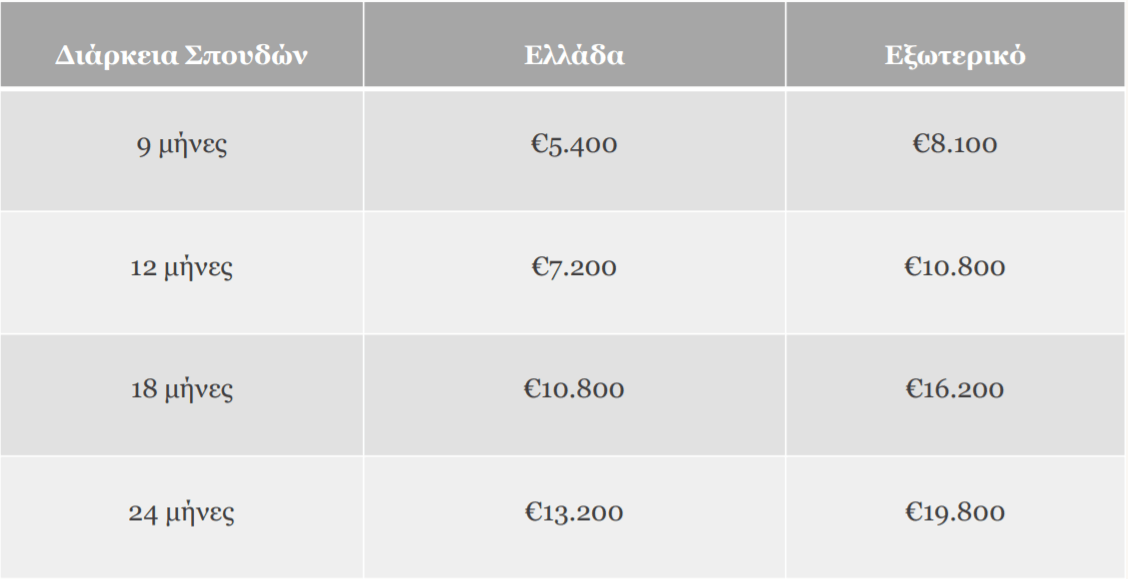The image size is (1128, 579).
Task: Select the number 9 in the first row
Action: (x=144, y=146)
